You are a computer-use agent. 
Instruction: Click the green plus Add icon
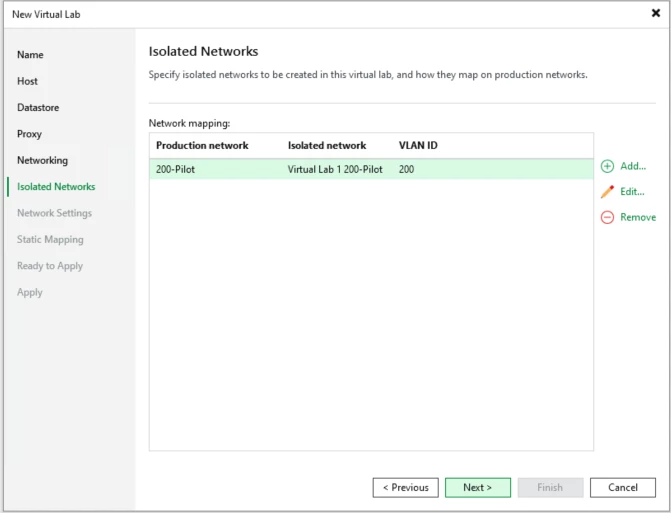click(607, 166)
